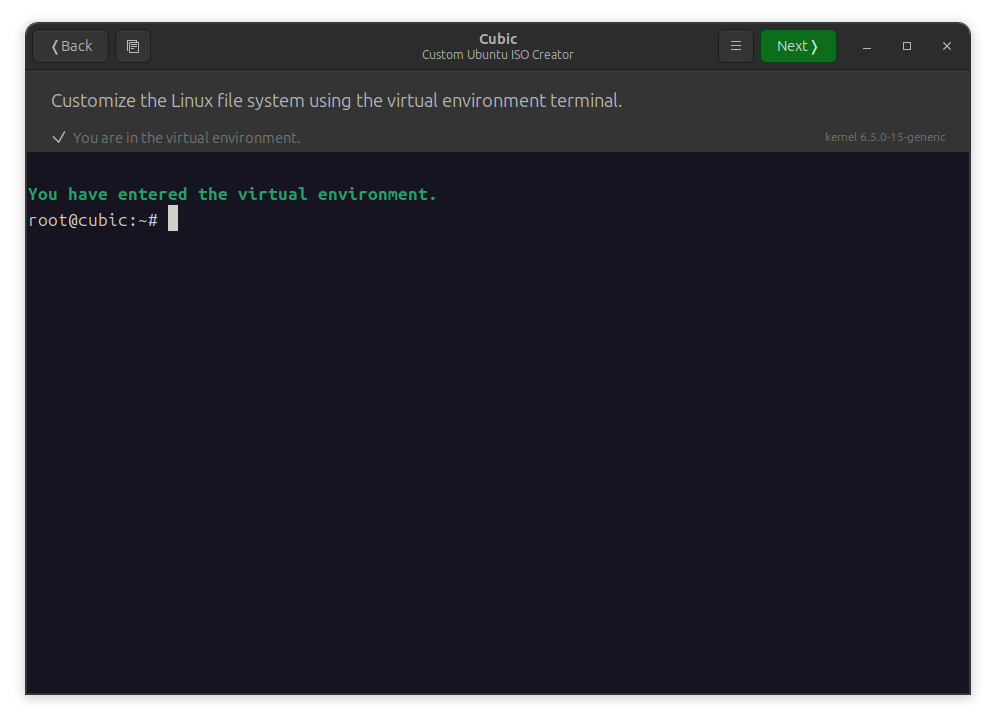Click the chevron inside the Back button
Viewport: 996px width, 723px height.
point(54,45)
